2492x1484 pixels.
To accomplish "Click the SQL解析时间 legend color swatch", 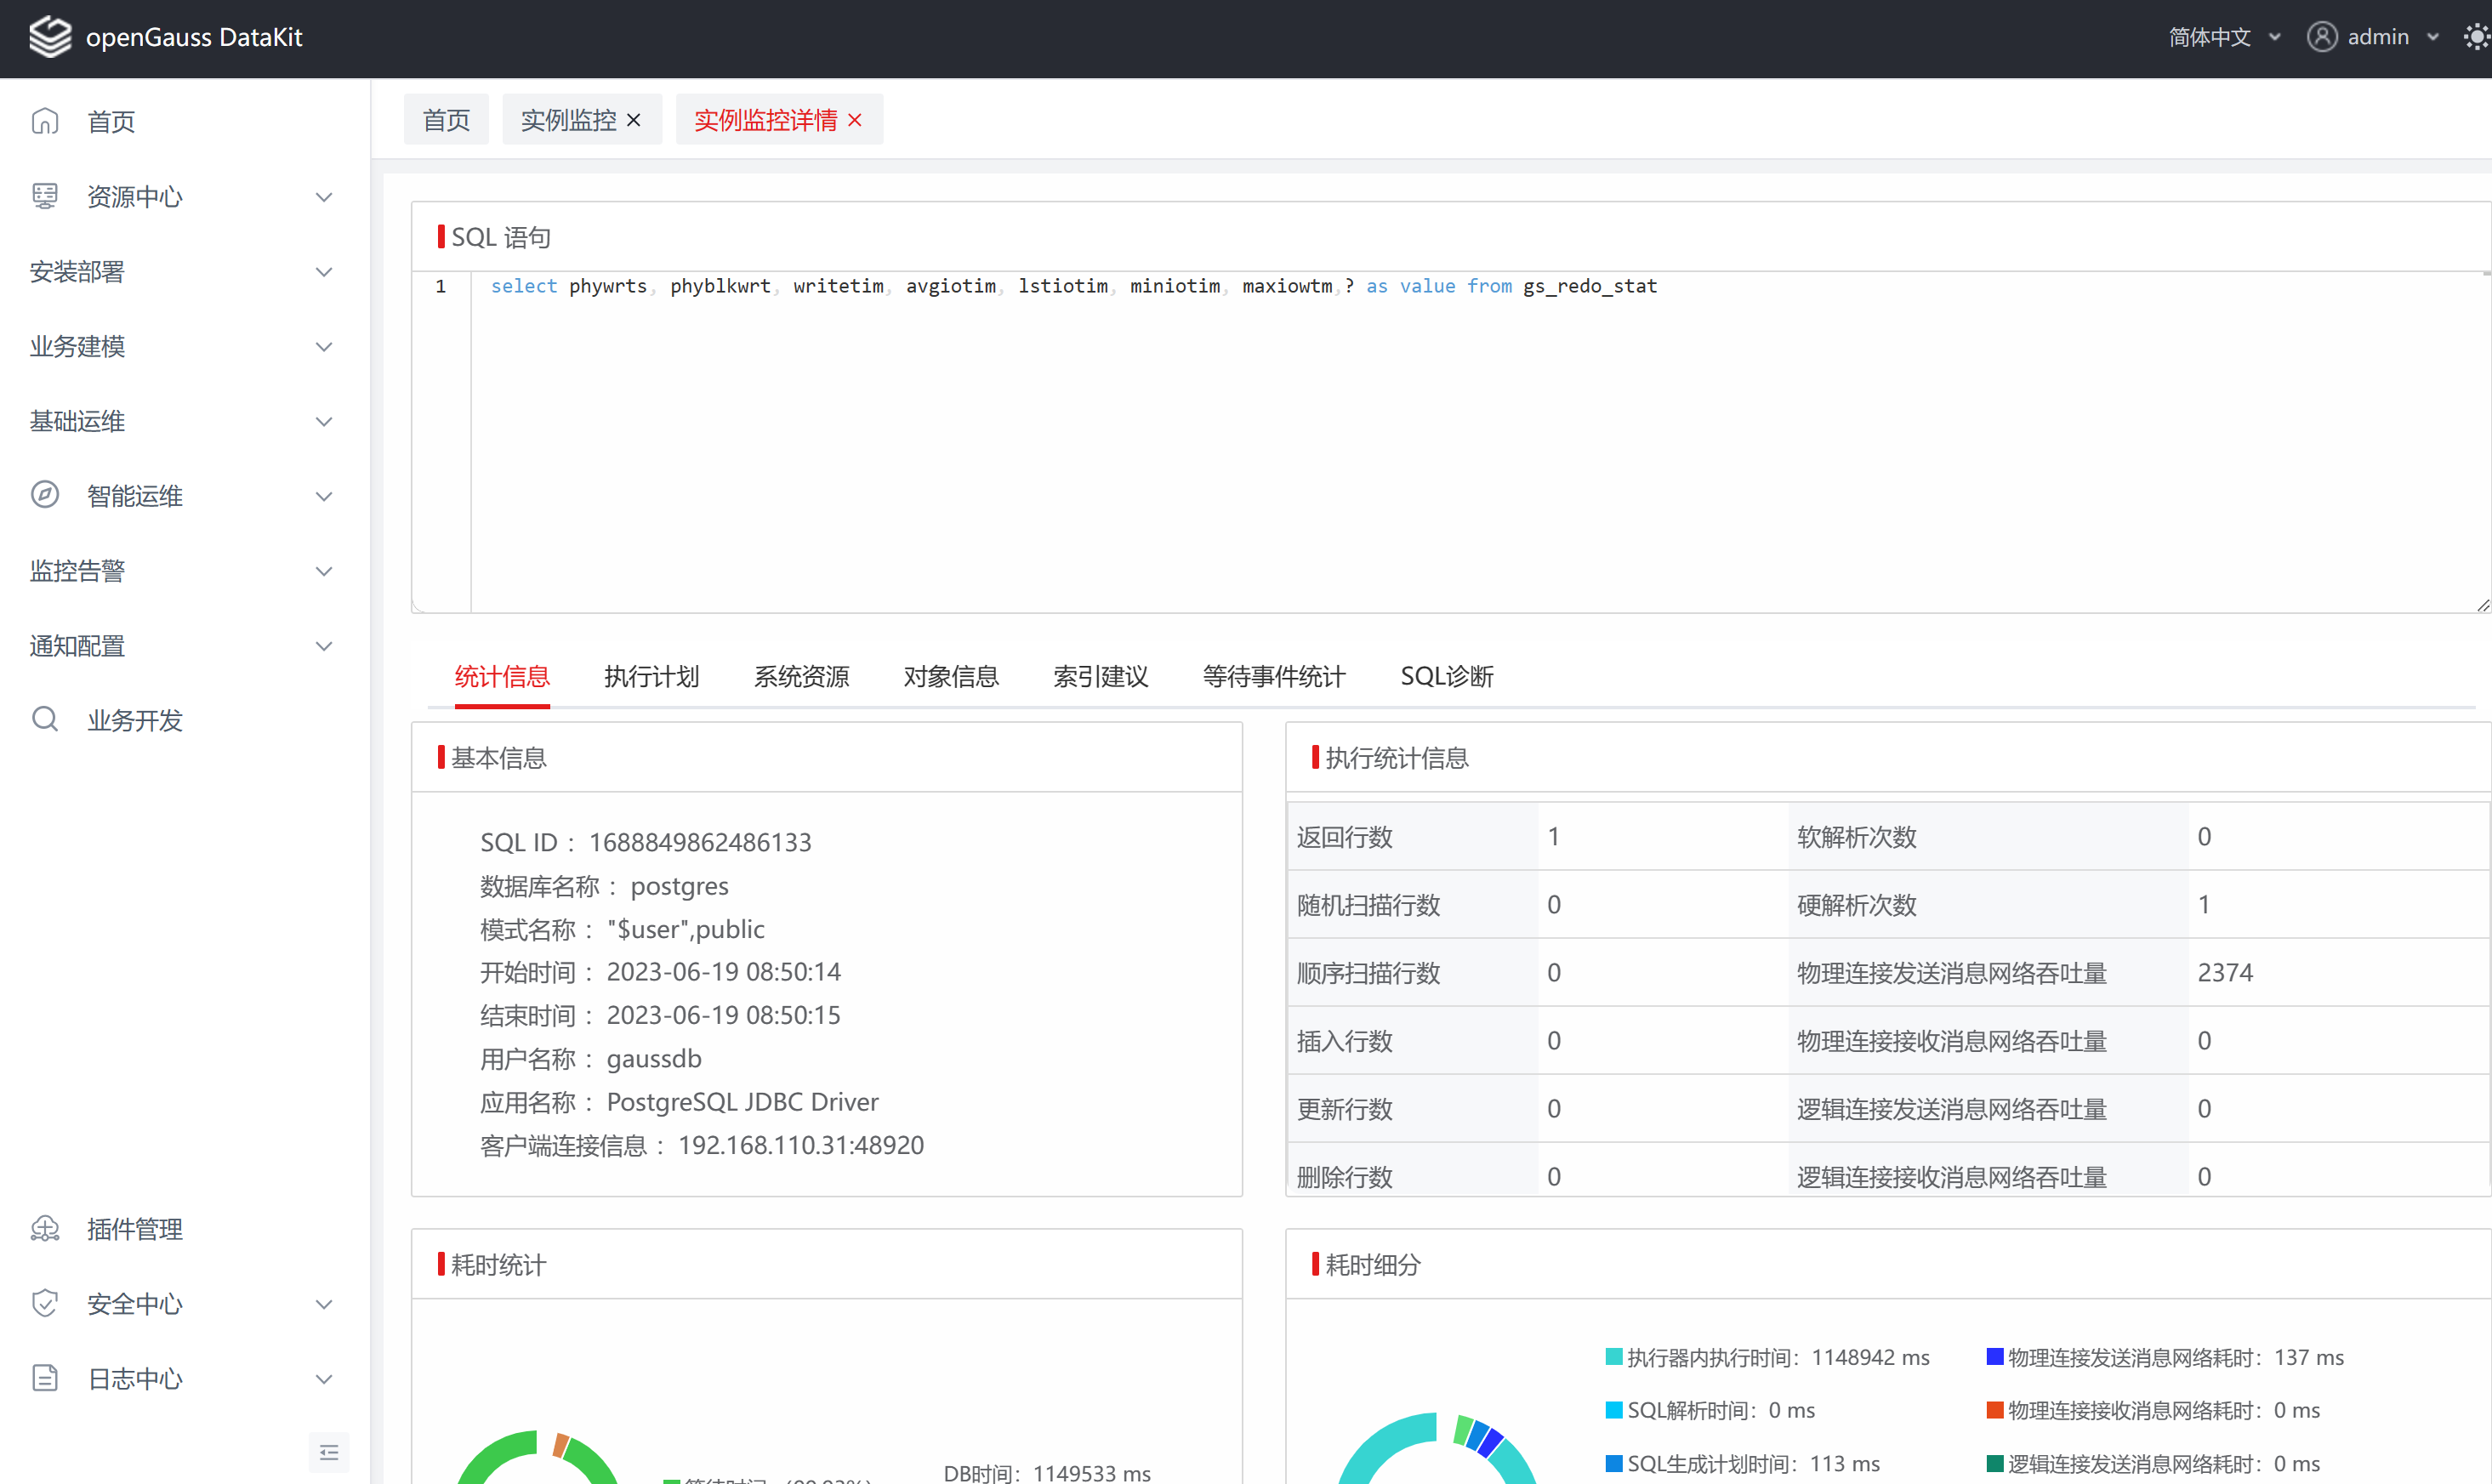I will 1613,1410.
